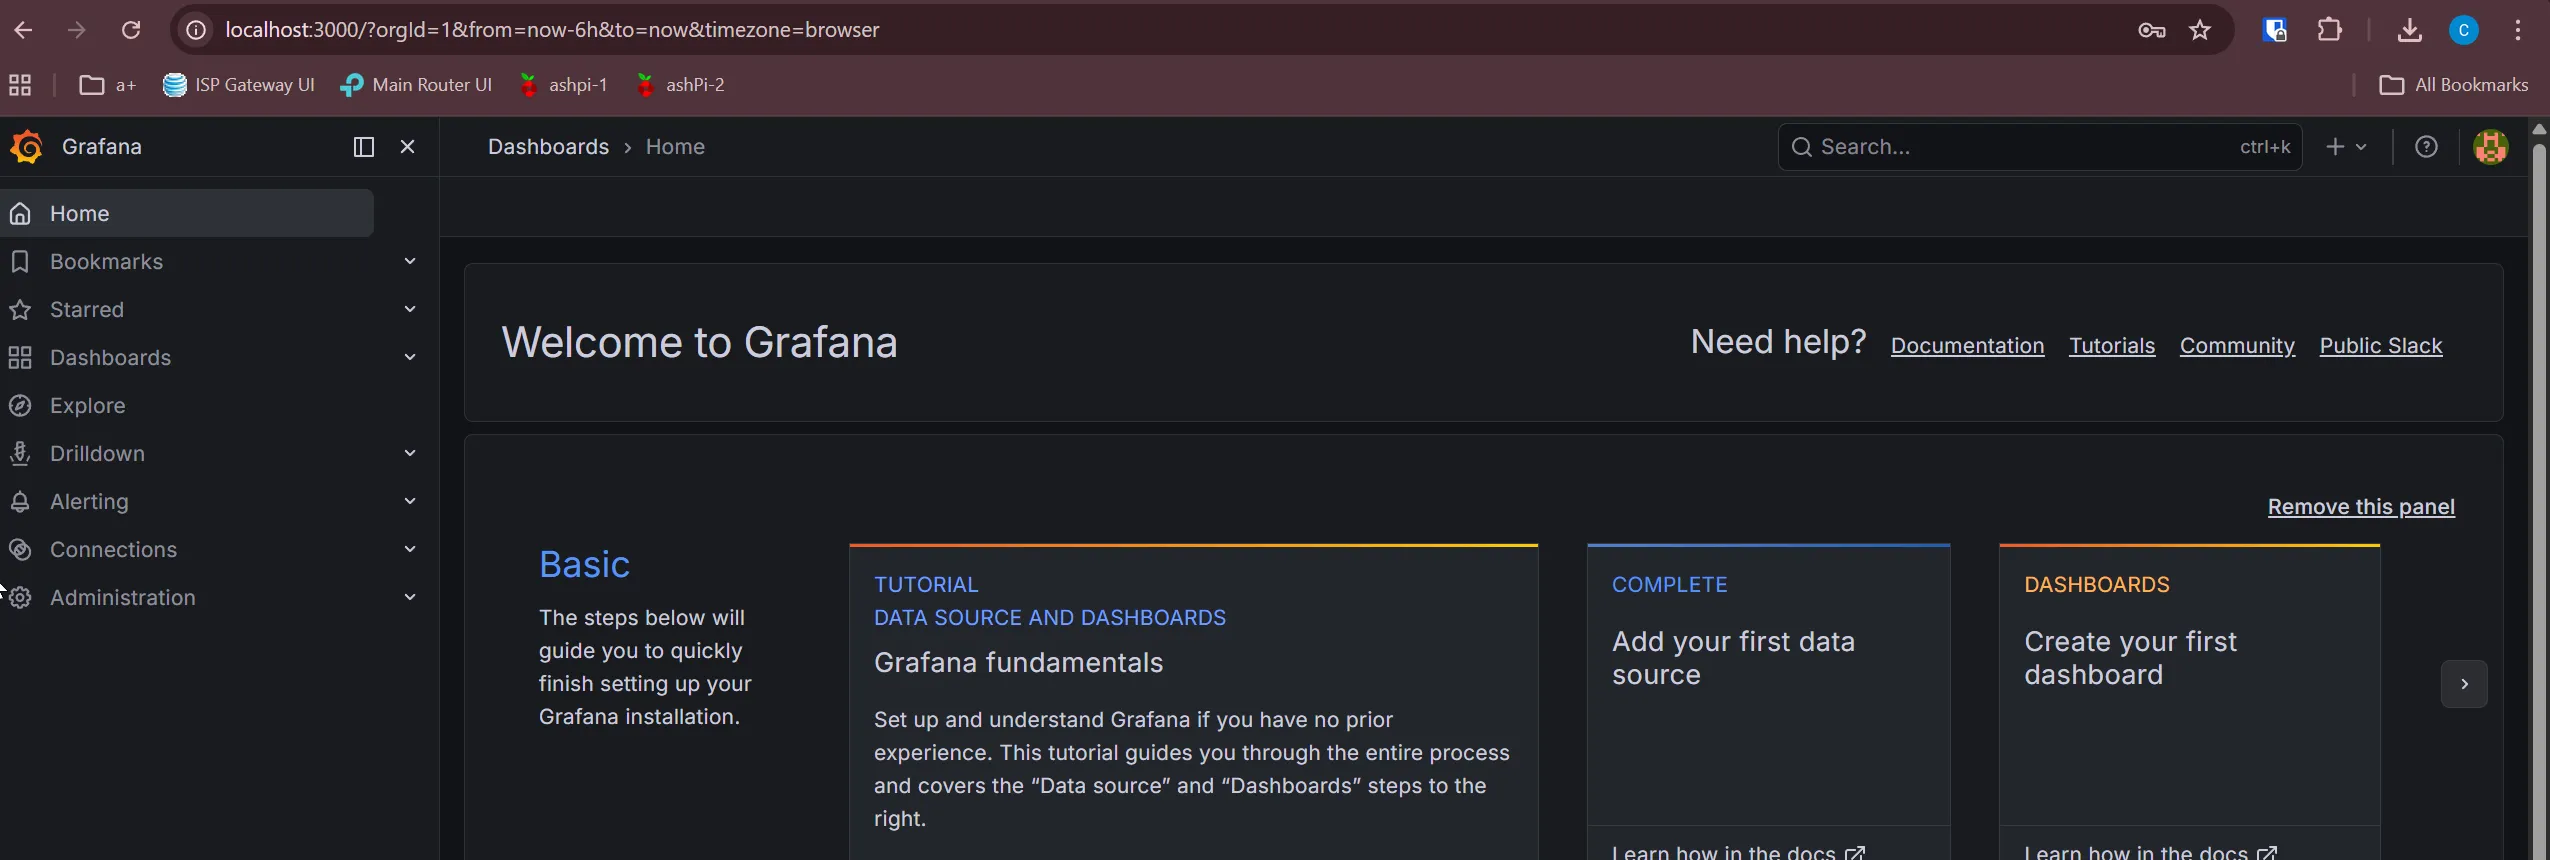Open Home in the sidebar

(187, 213)
